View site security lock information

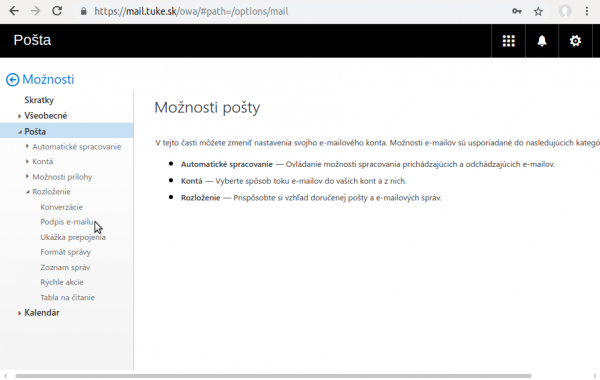83,11
